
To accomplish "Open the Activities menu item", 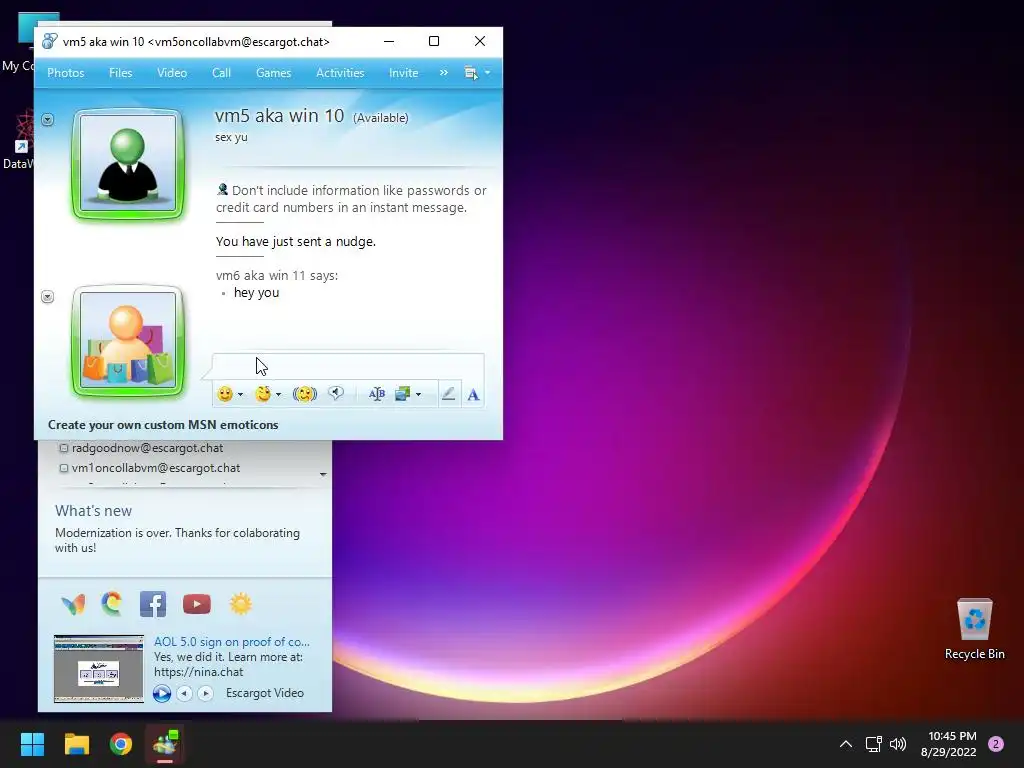I will coord(340,72).
